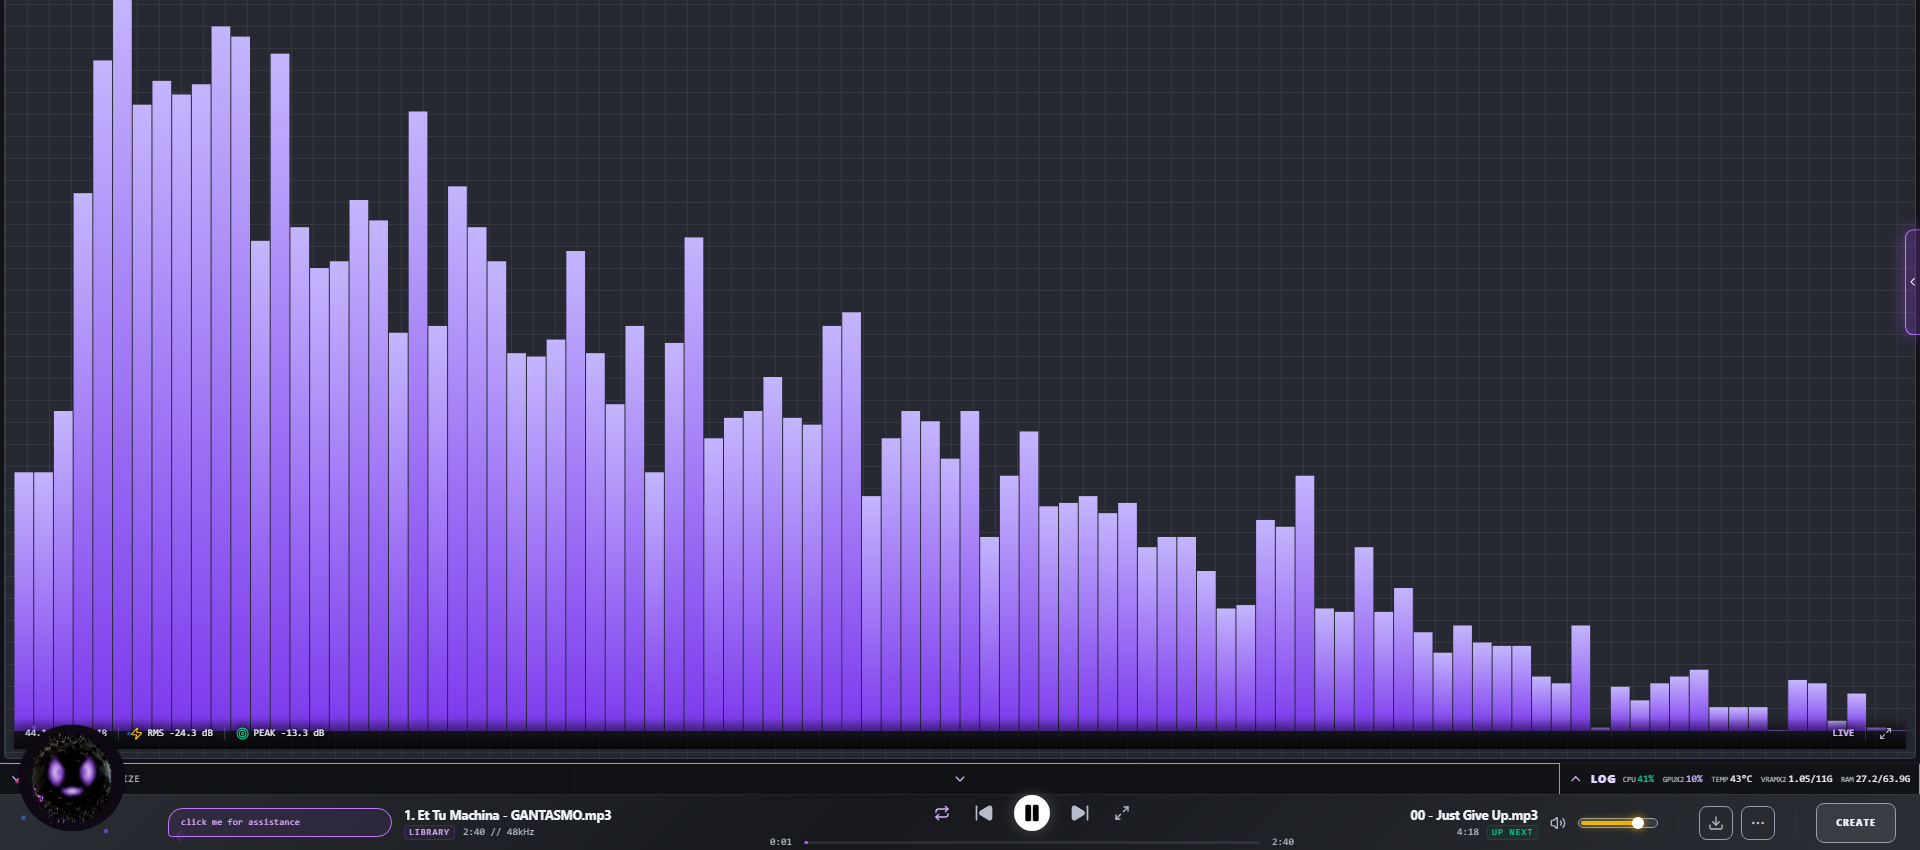
Task: Open track title Et Tu Machina - GANTASMO.mp3
Action: 508,815
